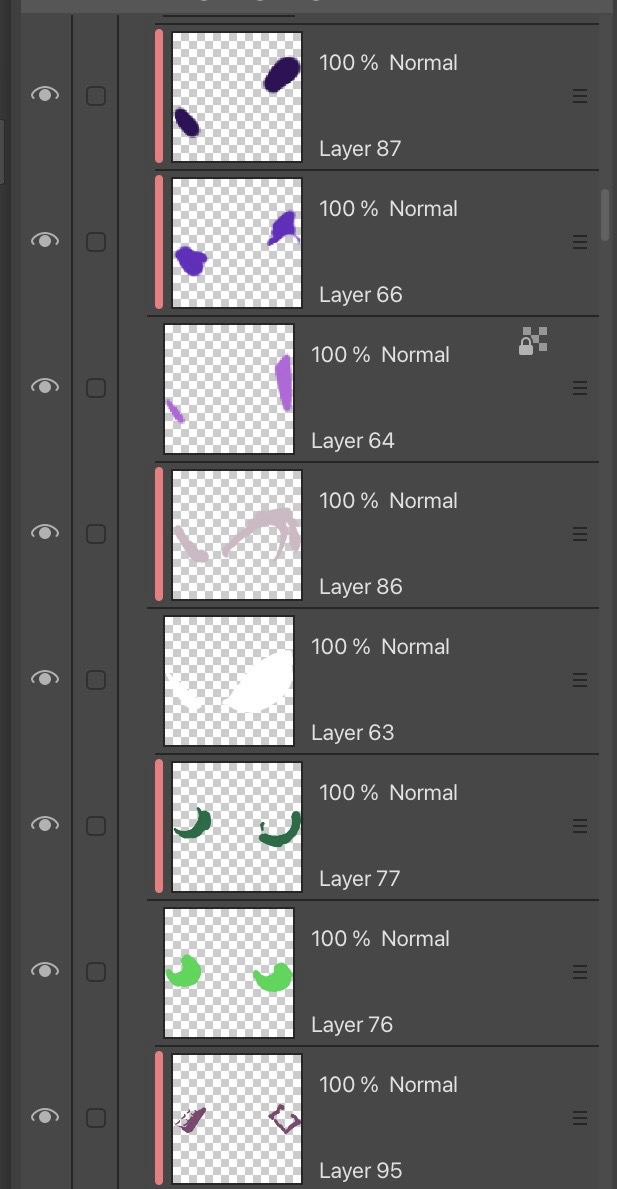Image resolution: width=617 pixels, height=1189 pixels.
Task: Hide Layer 87 with its eye icon
Action: pyautogui.click(x=45, y=95)
